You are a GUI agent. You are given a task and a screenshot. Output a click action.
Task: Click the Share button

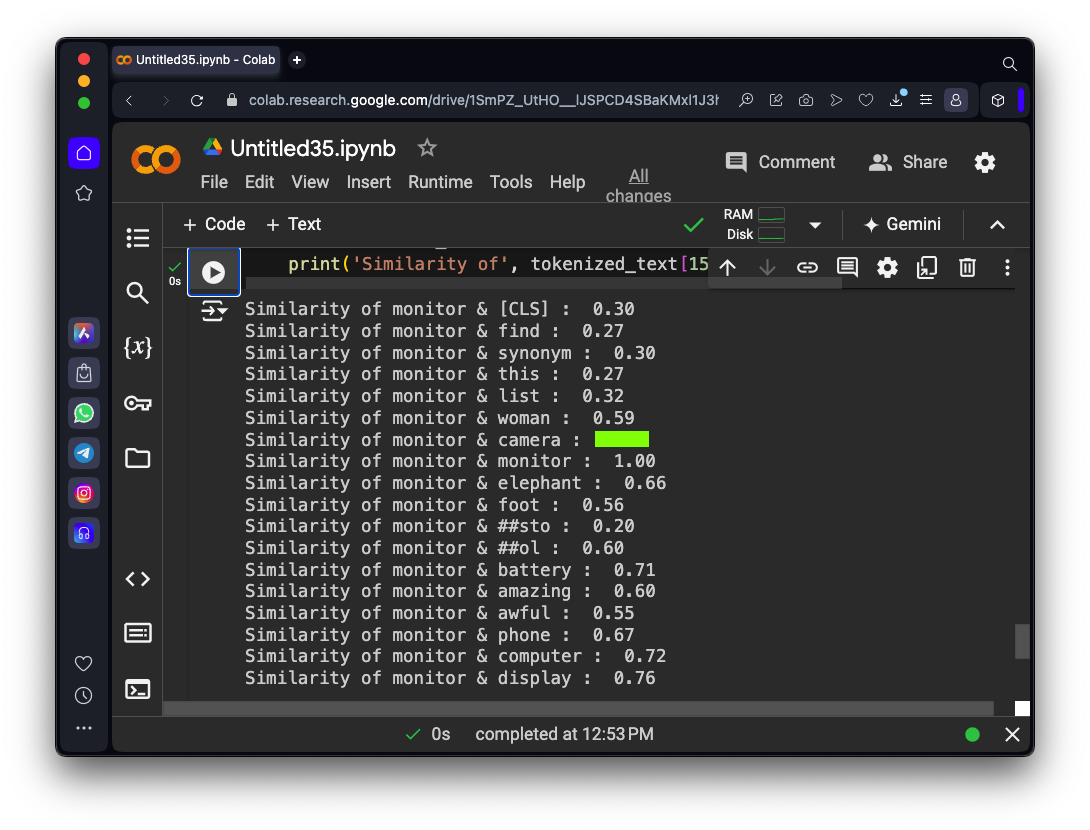pyautogui.click(x=908, y=162)
